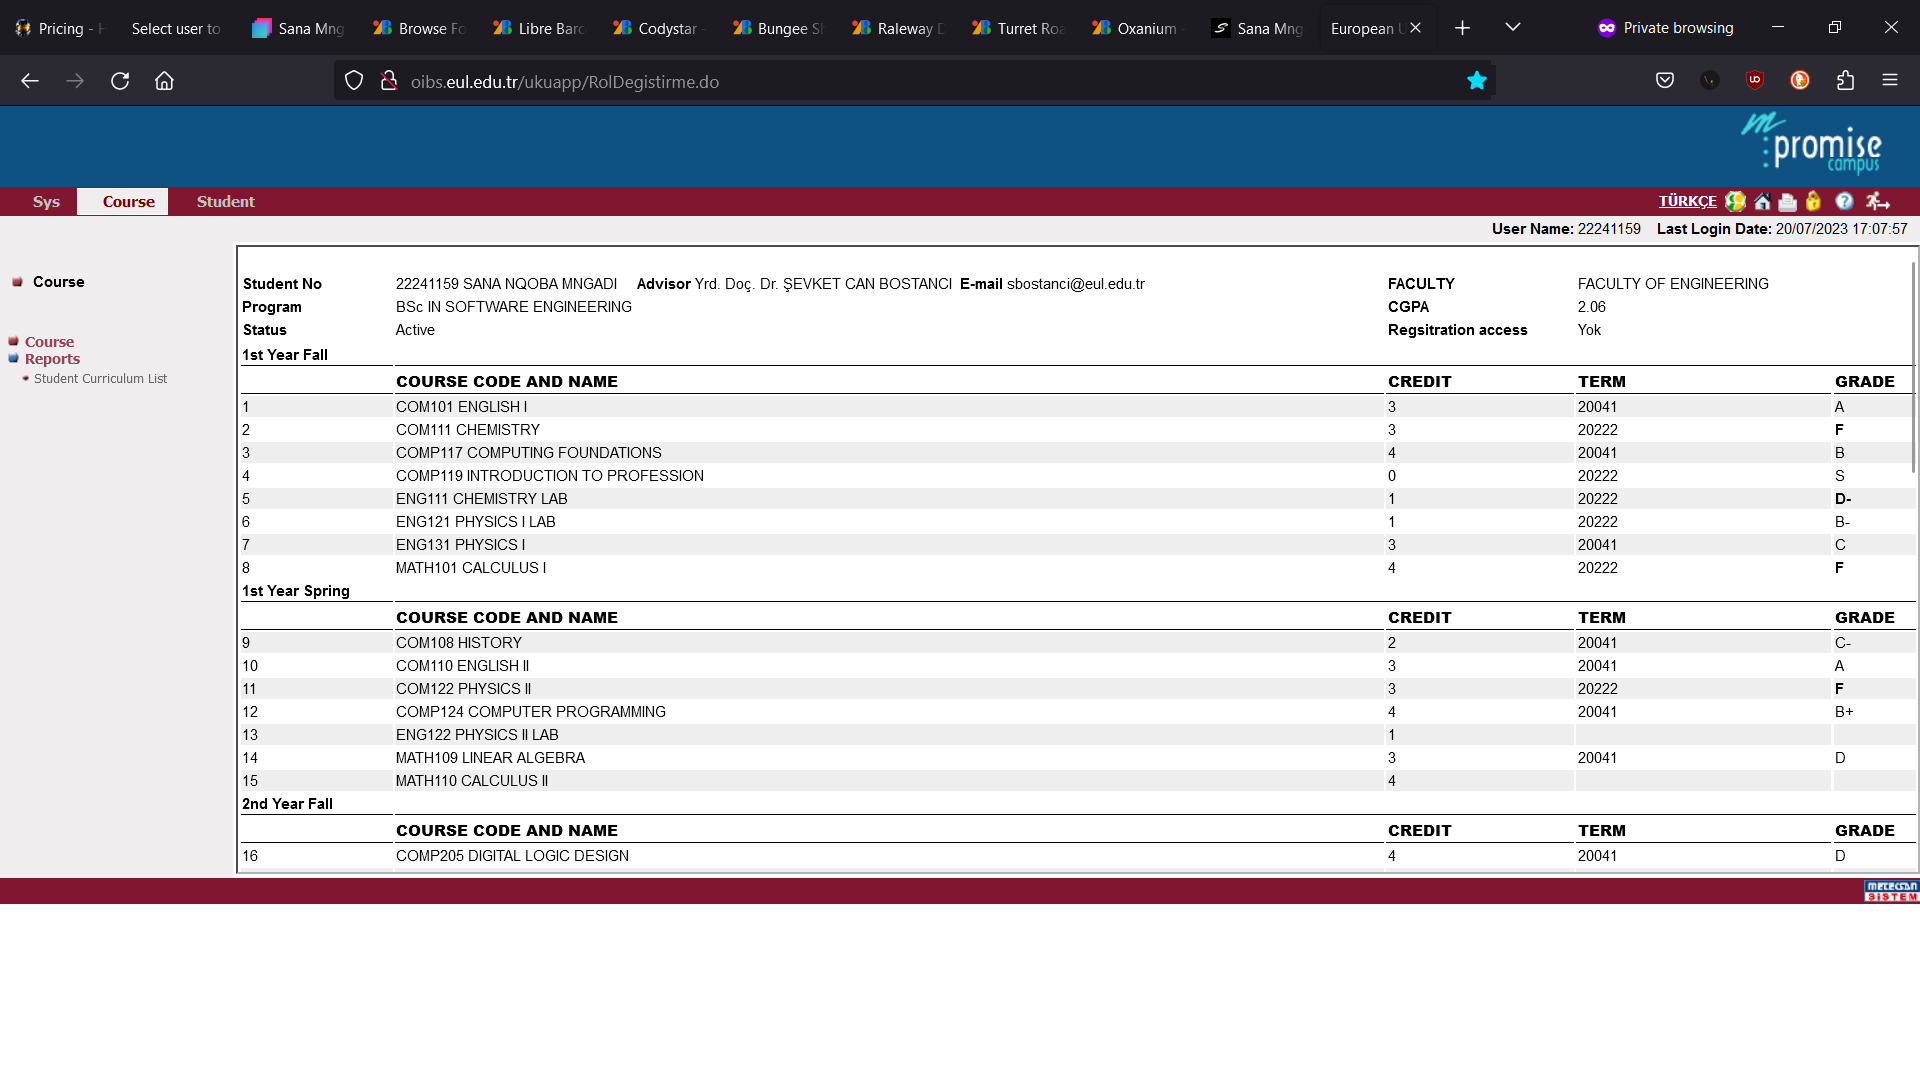
Task: Open the orange circular extension icon
Action: tap(1800, 81)
